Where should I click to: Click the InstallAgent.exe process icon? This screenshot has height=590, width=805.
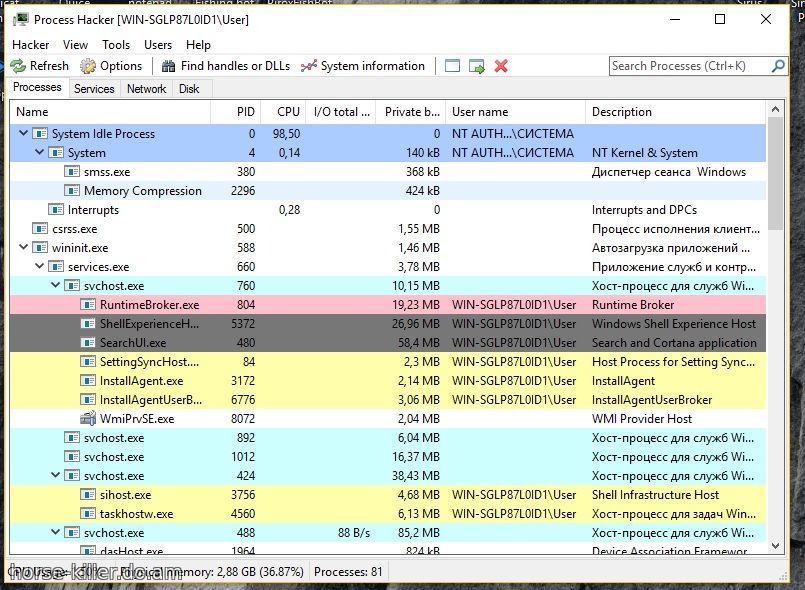click(x=88, y=380)
